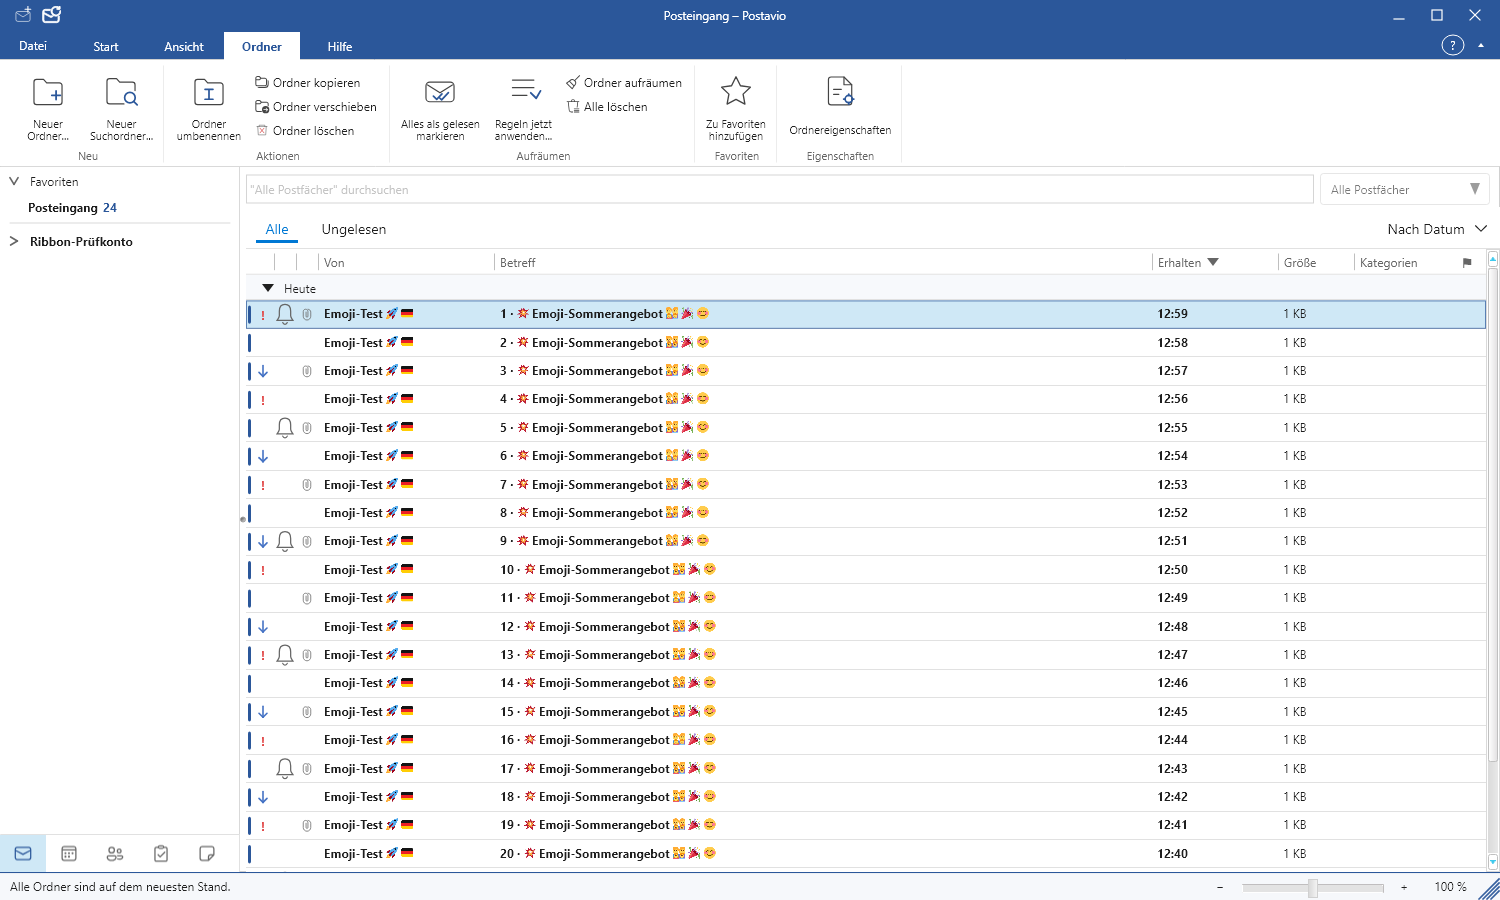
Task: Create a new search folder (Neuer Suchordner)
Action: pyautogui.click(x=121, y=109)
